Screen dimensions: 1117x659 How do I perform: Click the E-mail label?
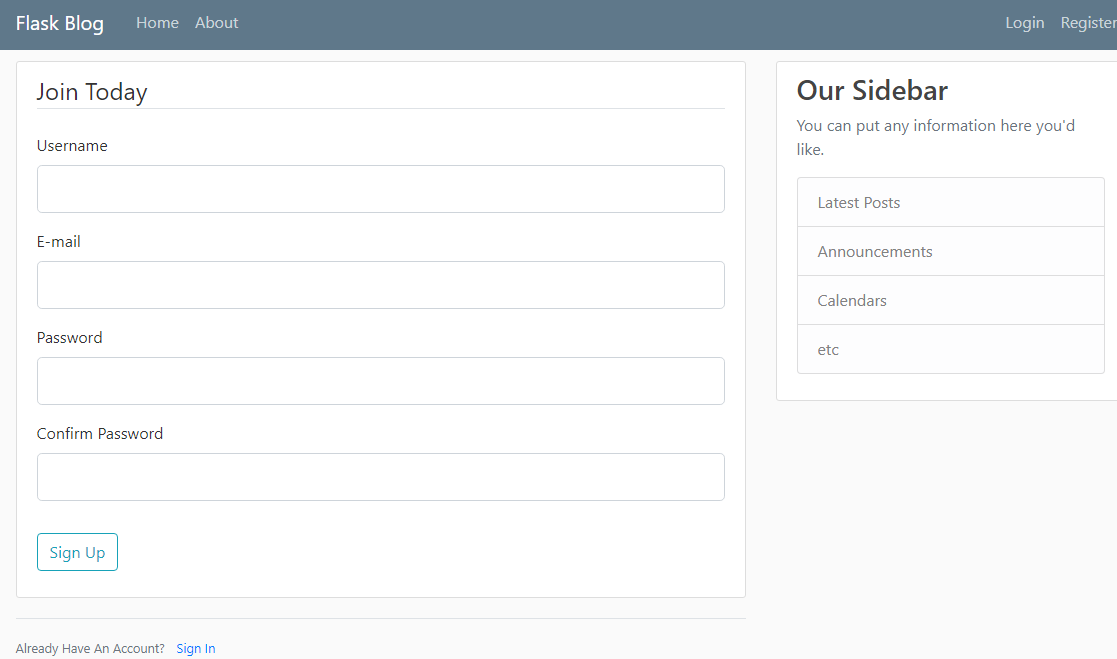pyautogui.click(x=58, y=242)
